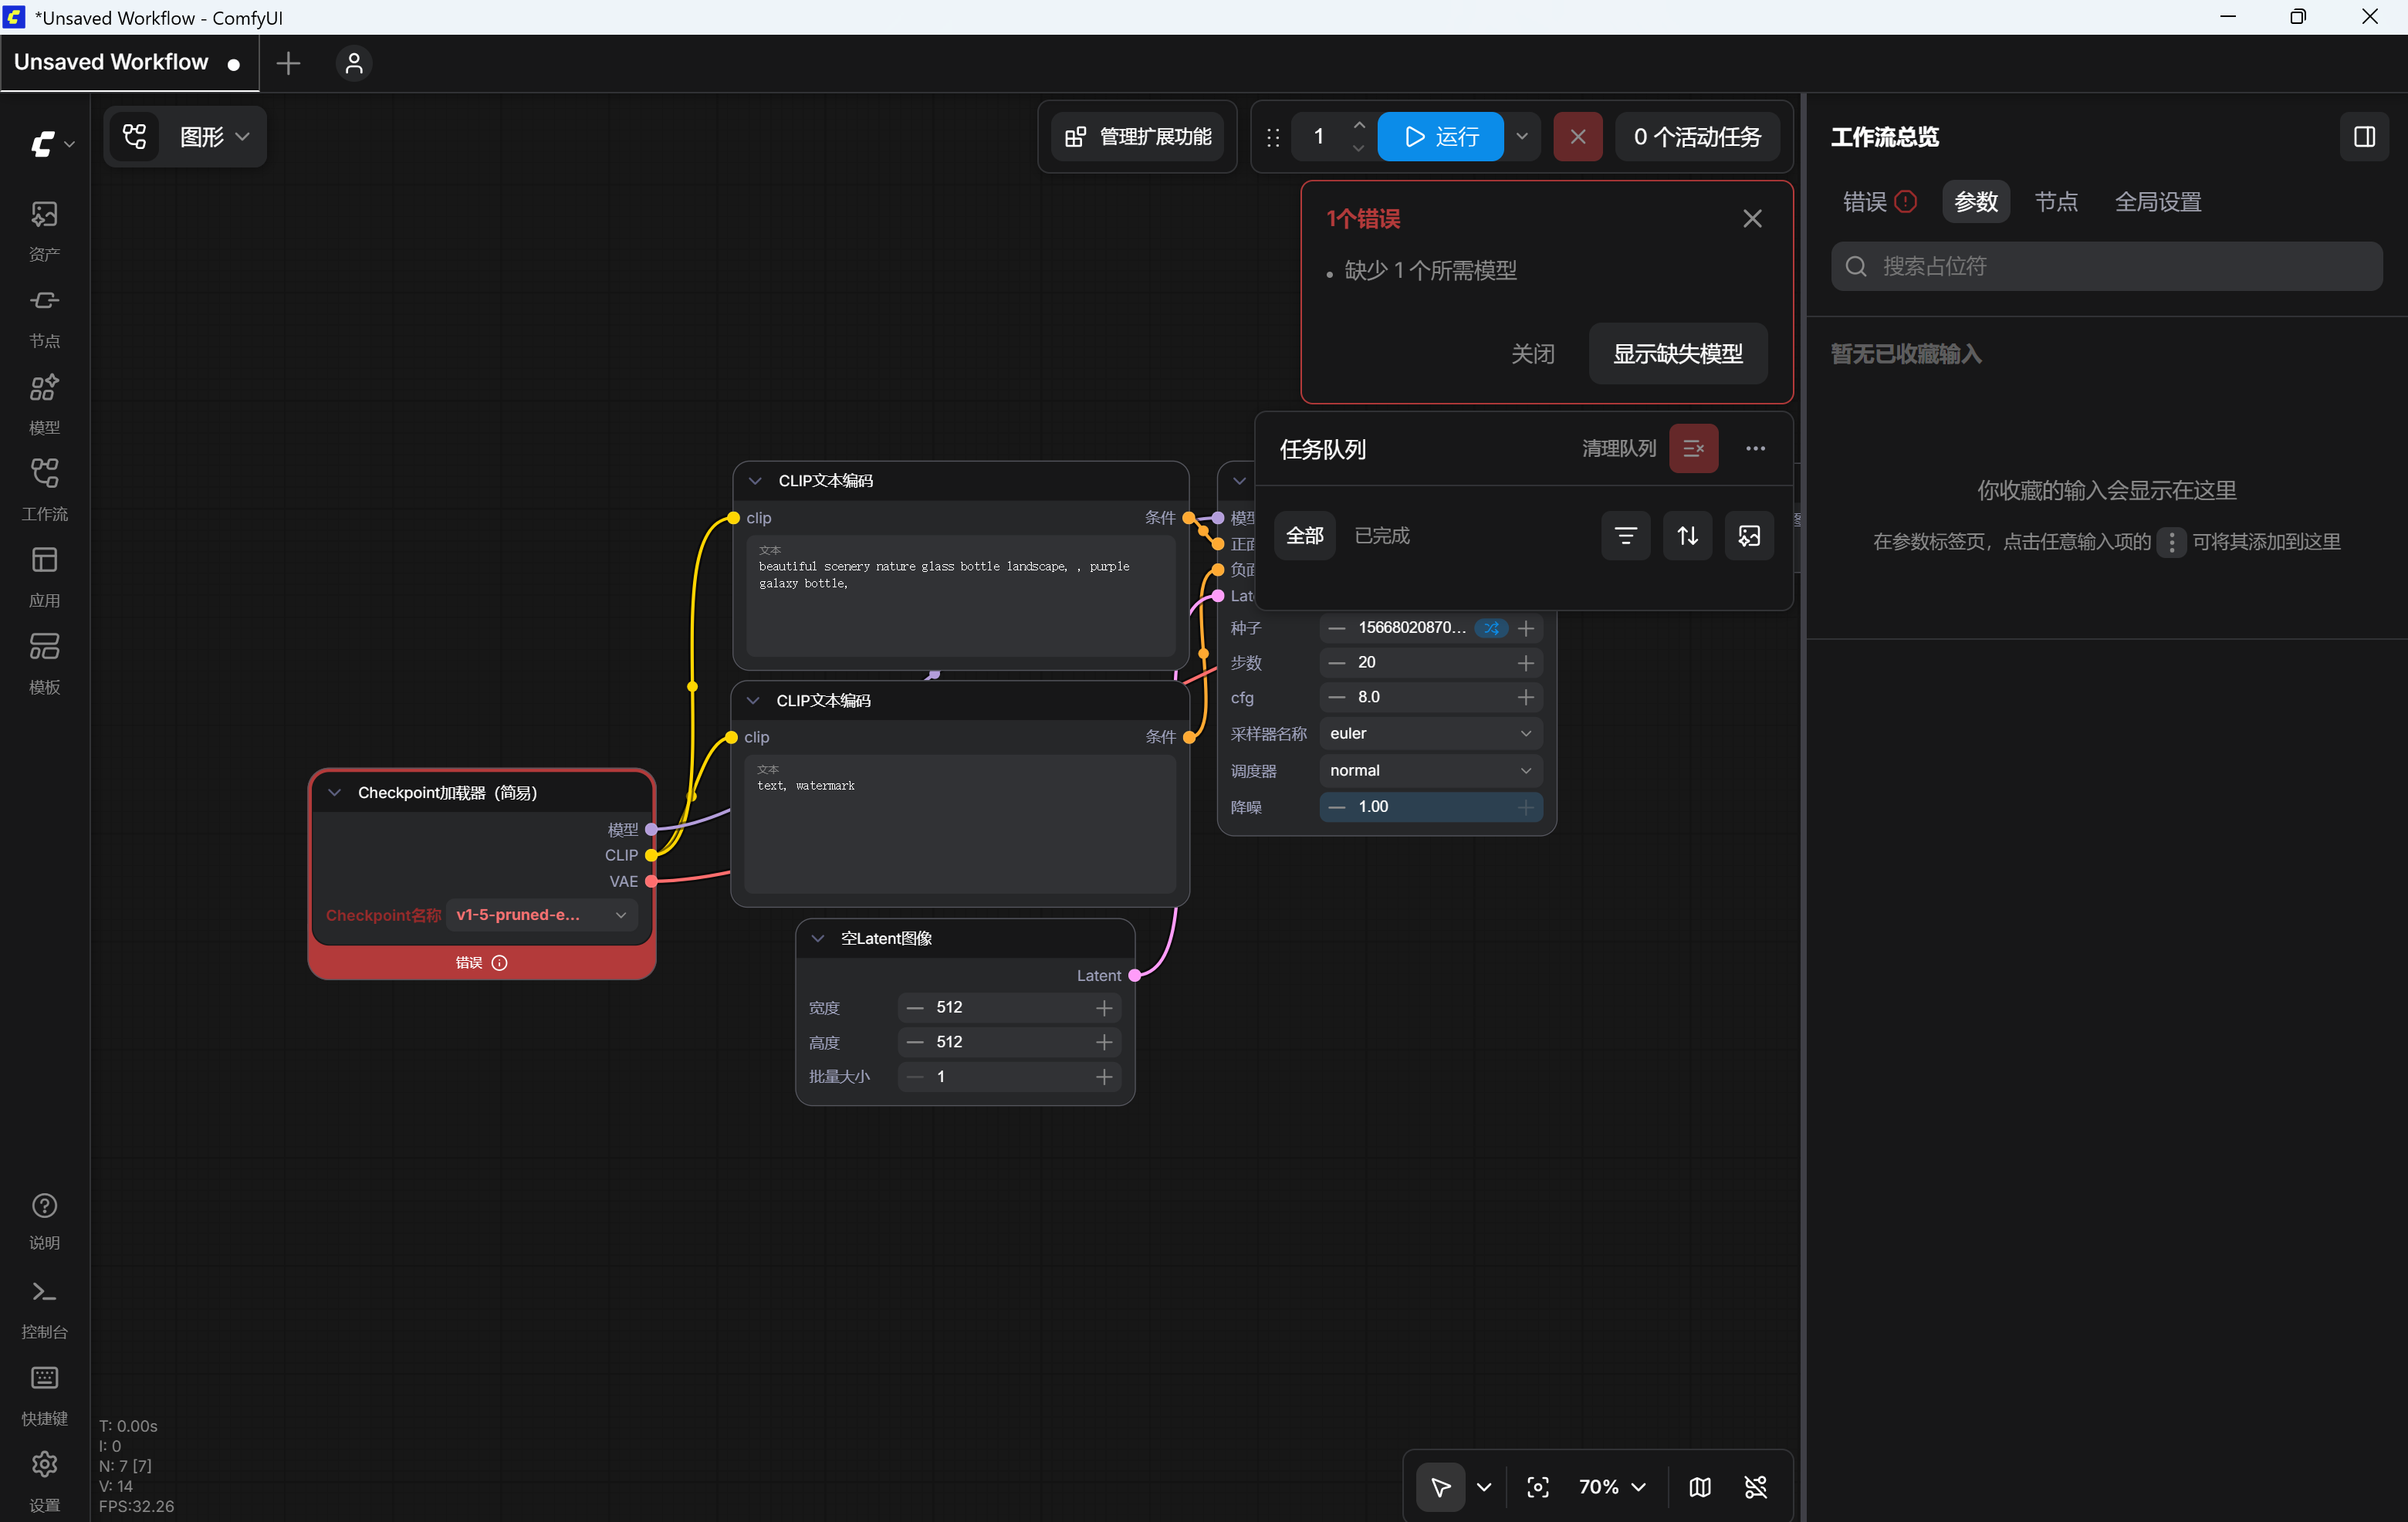Open the Templates (模板) sidebar icon
Screen dimensions: 2408x1522
coord(44,663)
